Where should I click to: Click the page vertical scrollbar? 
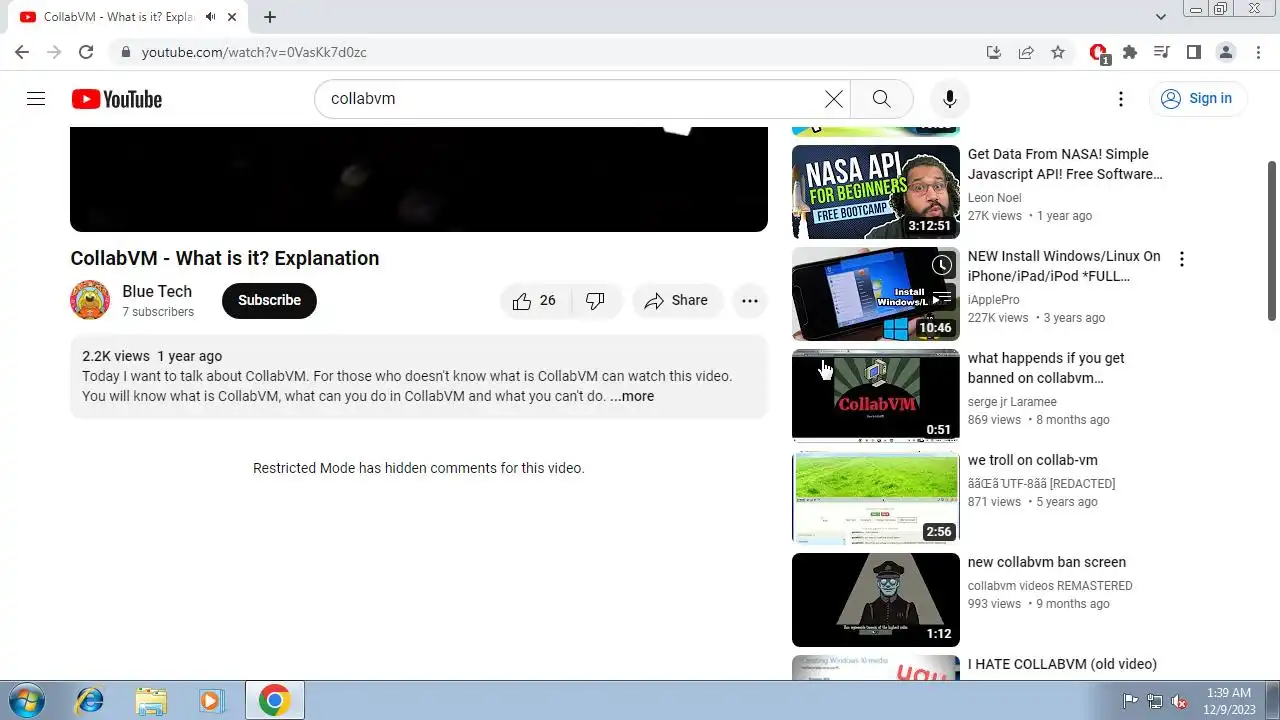(x=1272, y=241)
